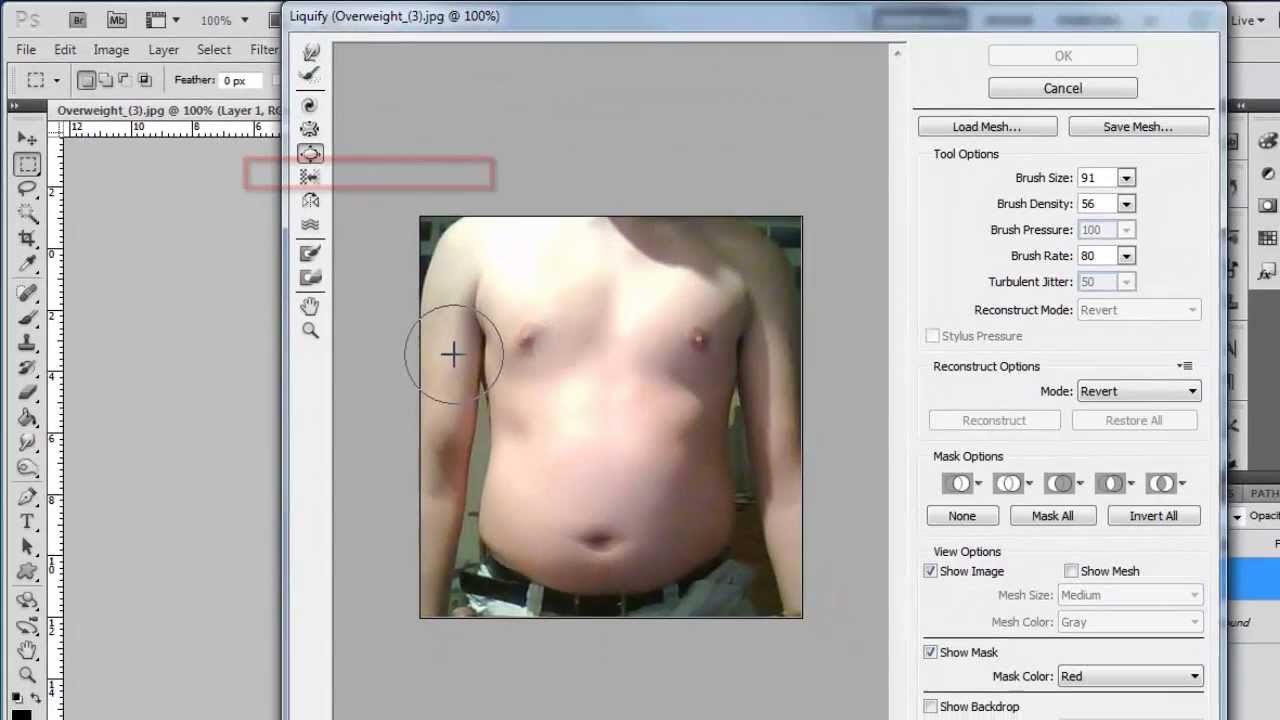The image size is (1280, 720).
Task: Open the Brush Density dropdown arrow
Action: pyautogui.click(x=1126, y=204)
